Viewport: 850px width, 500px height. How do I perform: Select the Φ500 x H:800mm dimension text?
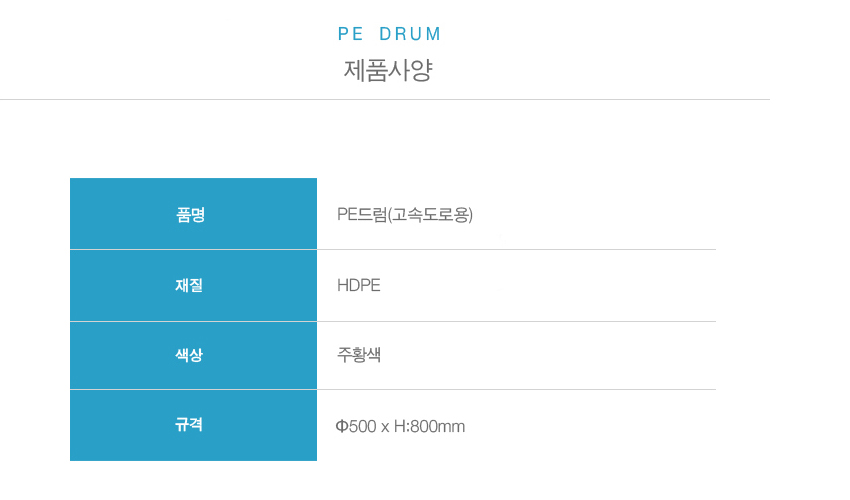(400, 426)
